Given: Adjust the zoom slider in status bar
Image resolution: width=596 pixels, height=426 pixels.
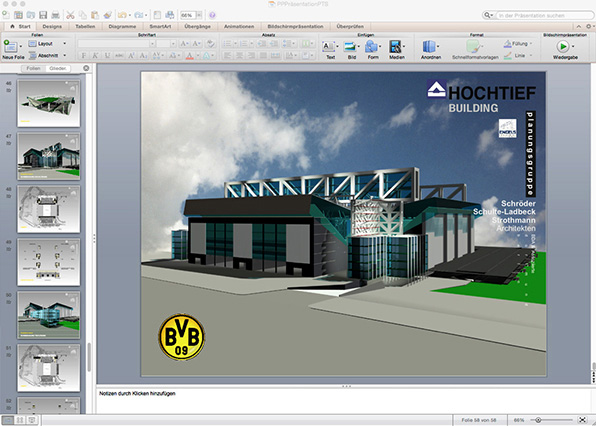Looking at the screenshot, I should coord(538,420).
